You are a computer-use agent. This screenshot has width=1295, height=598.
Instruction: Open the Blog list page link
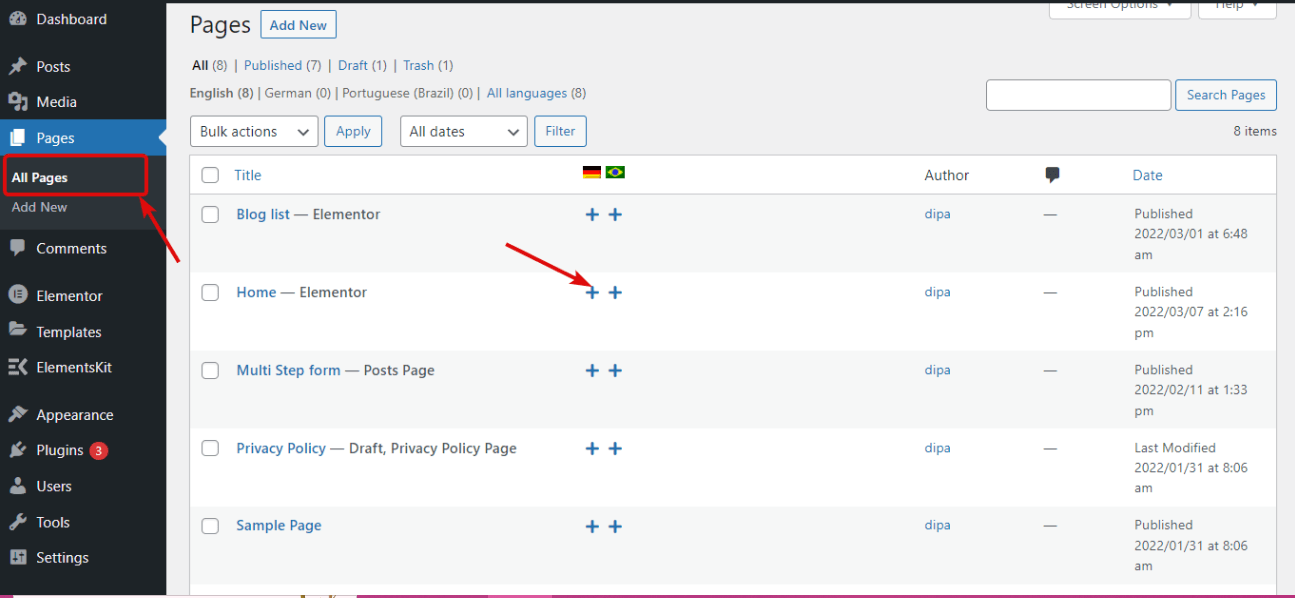coord(263,214)
